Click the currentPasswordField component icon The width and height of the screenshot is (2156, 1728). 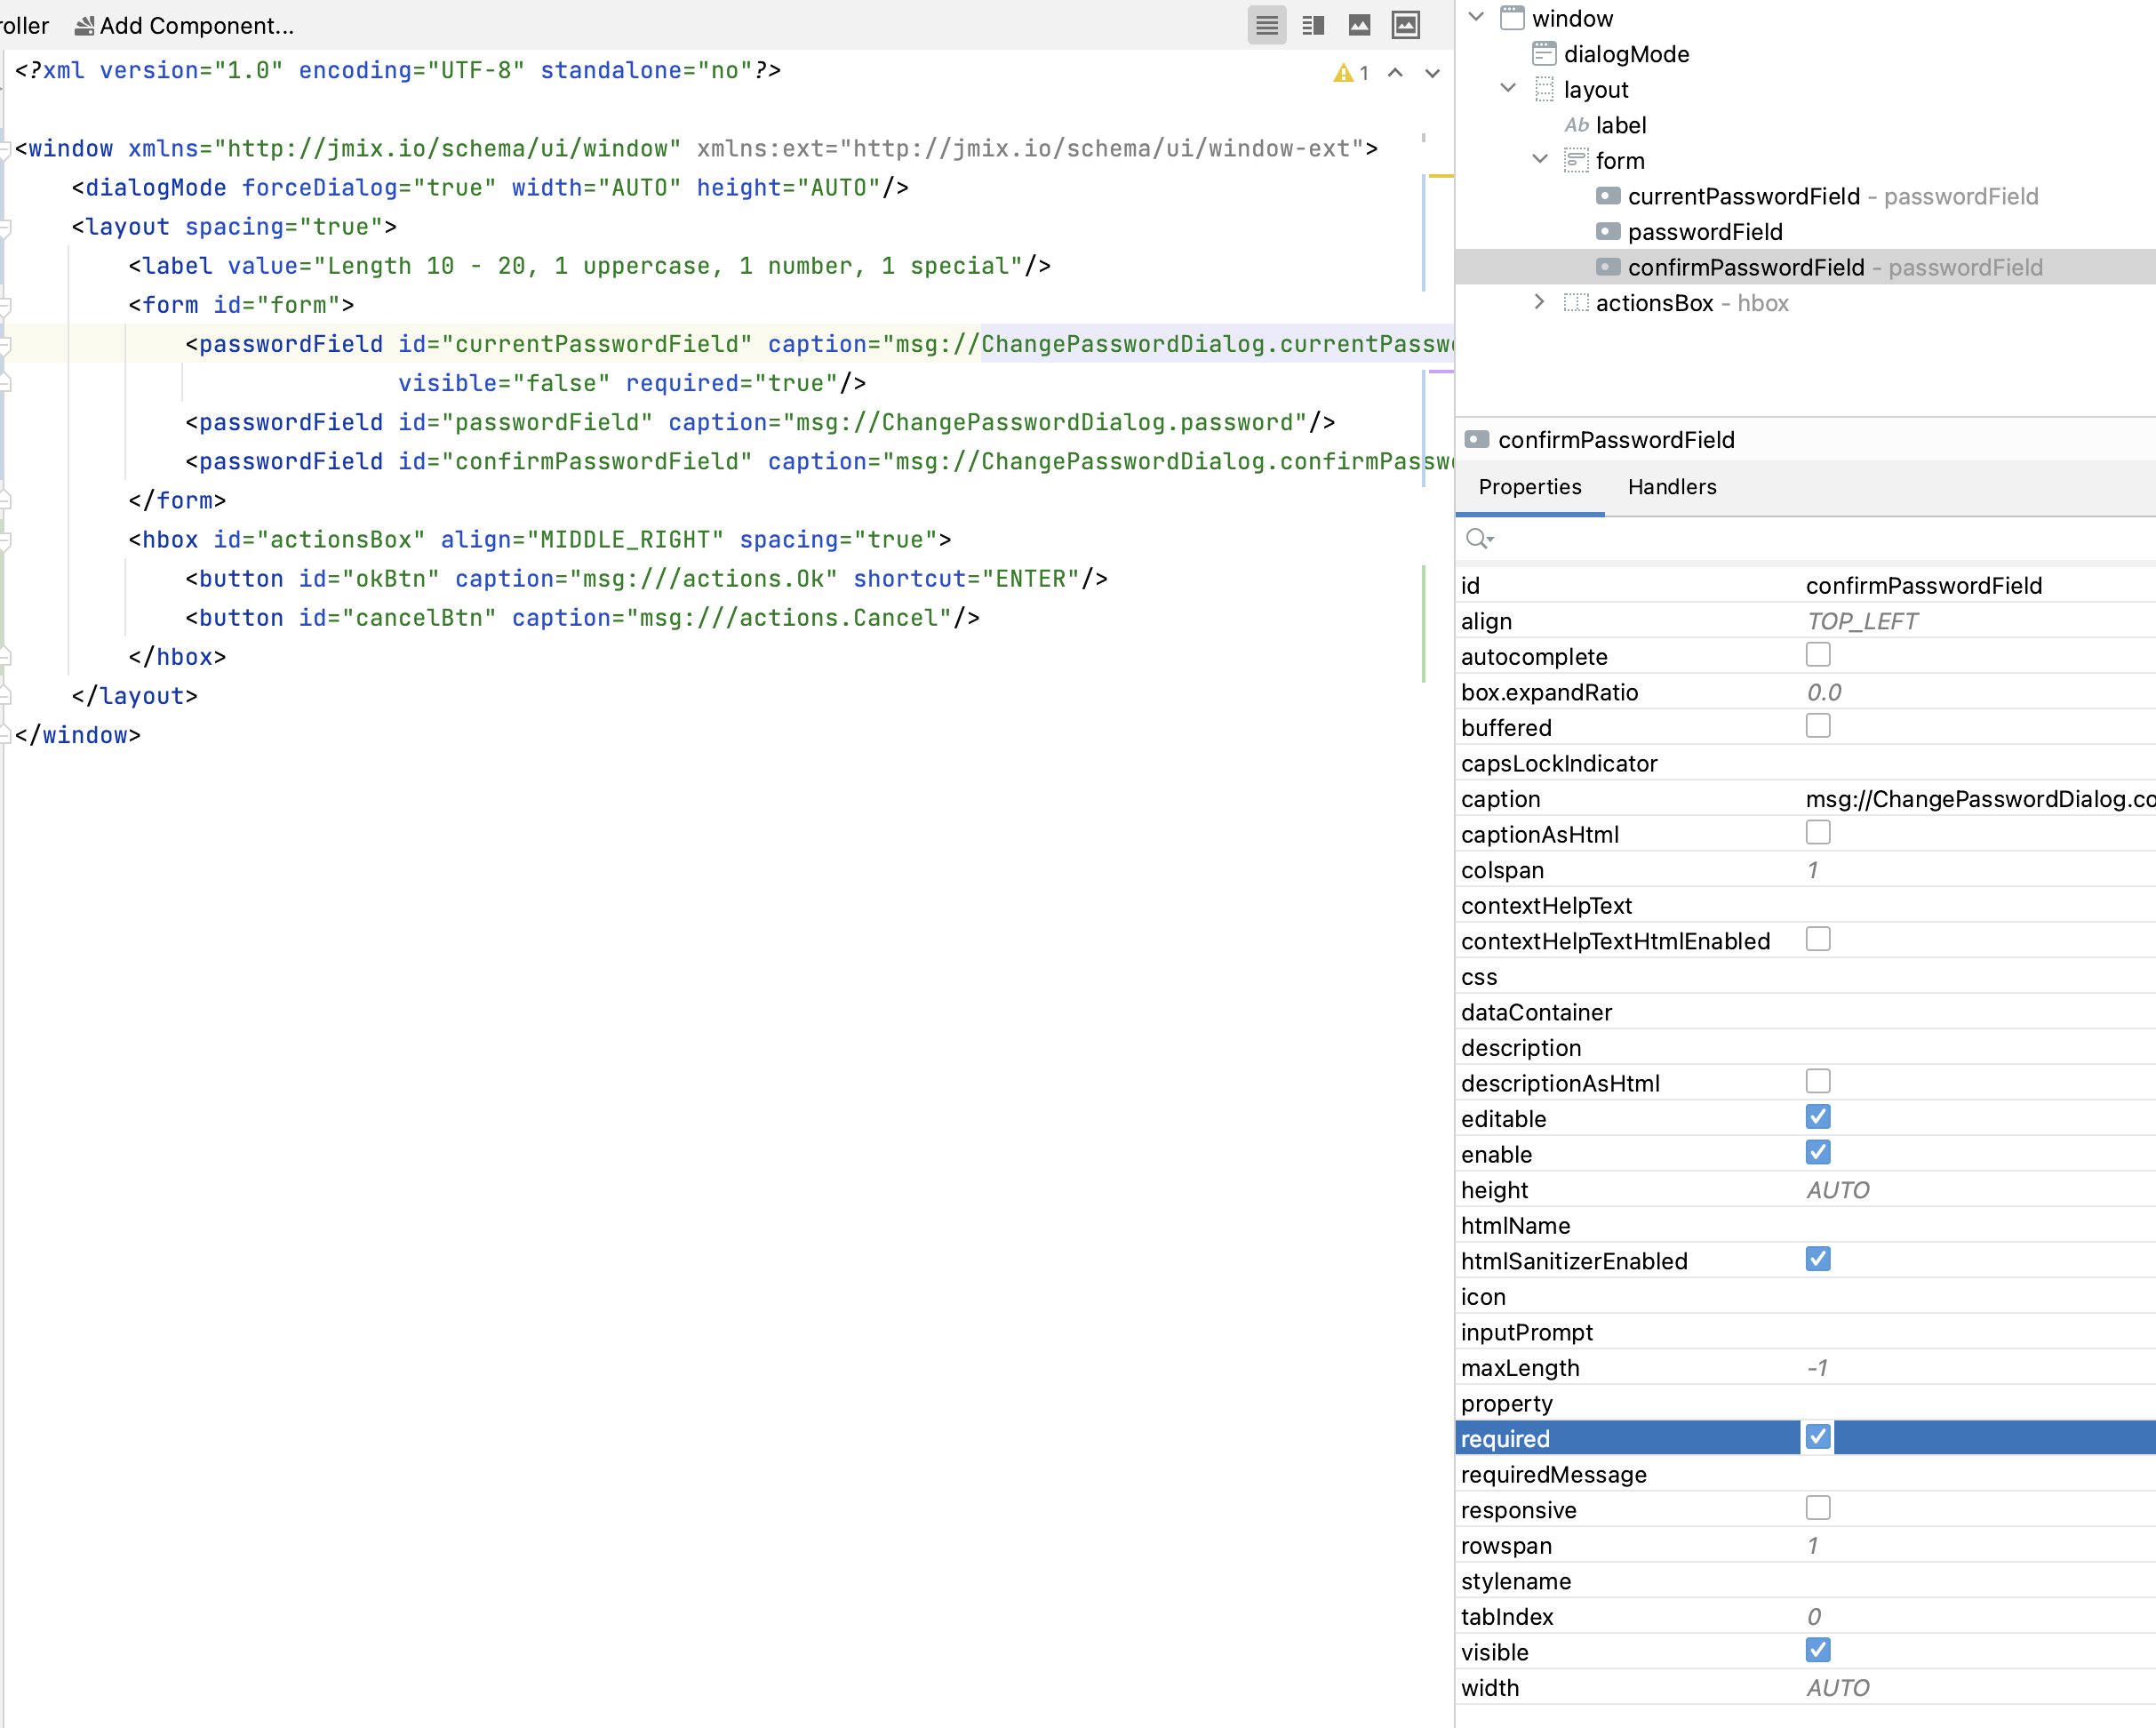pyautogui.click(x=1608, y=195)
